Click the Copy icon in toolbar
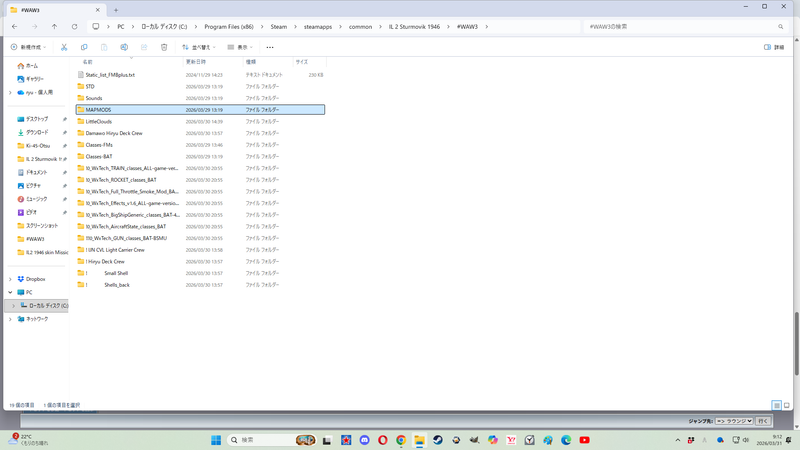Viewport: 800px width, 450px height. click(84, 47)
